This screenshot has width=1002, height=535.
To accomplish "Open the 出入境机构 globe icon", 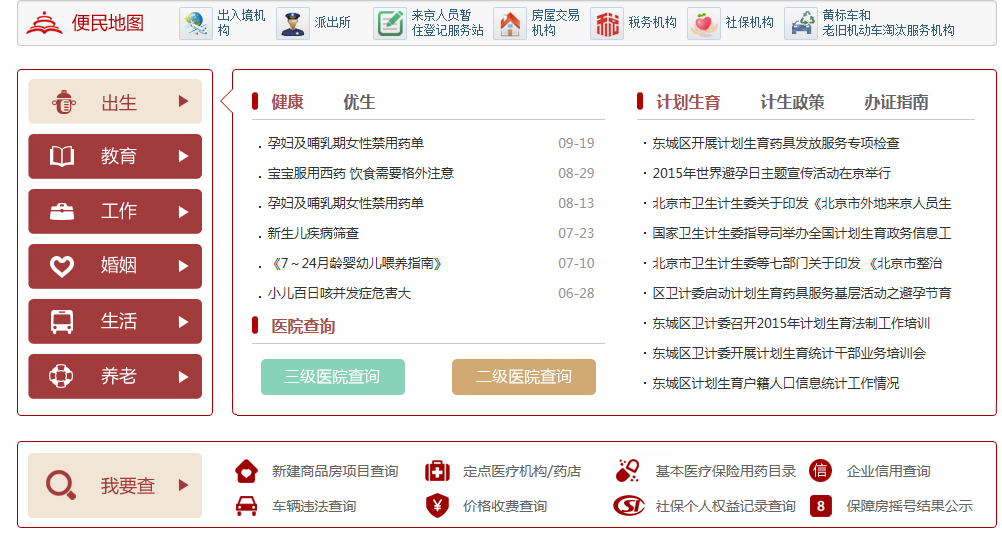I will (196, 24).
